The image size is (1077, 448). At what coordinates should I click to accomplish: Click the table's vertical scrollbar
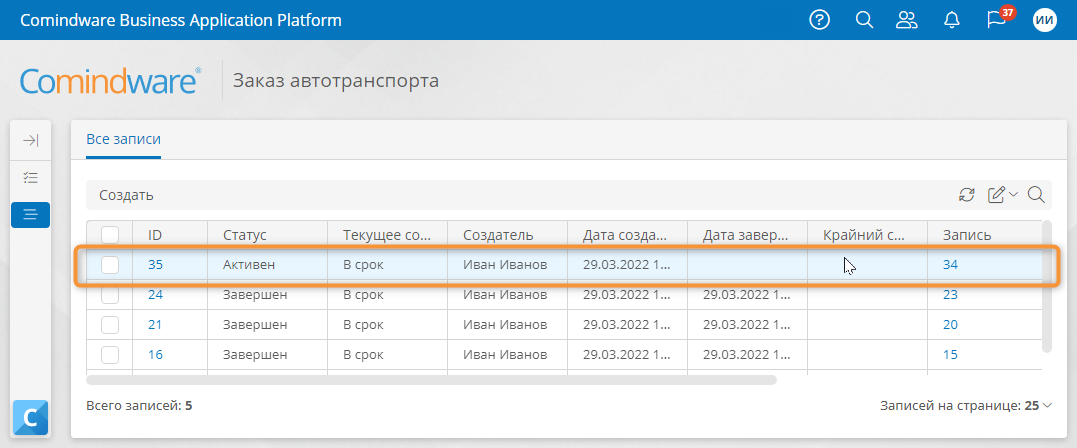tap(1047, 287)
